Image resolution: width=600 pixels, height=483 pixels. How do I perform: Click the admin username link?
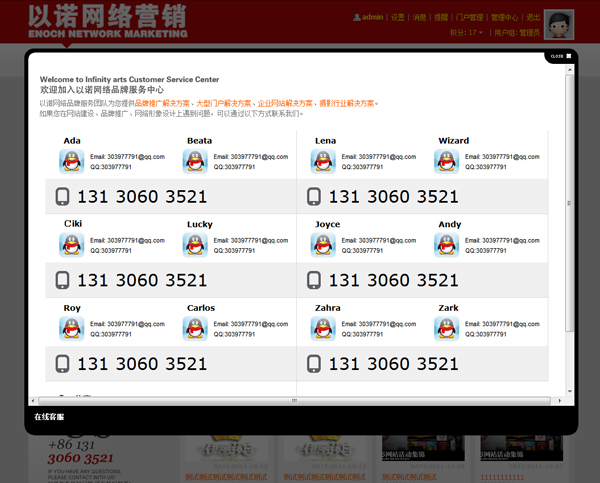[372, 17]
